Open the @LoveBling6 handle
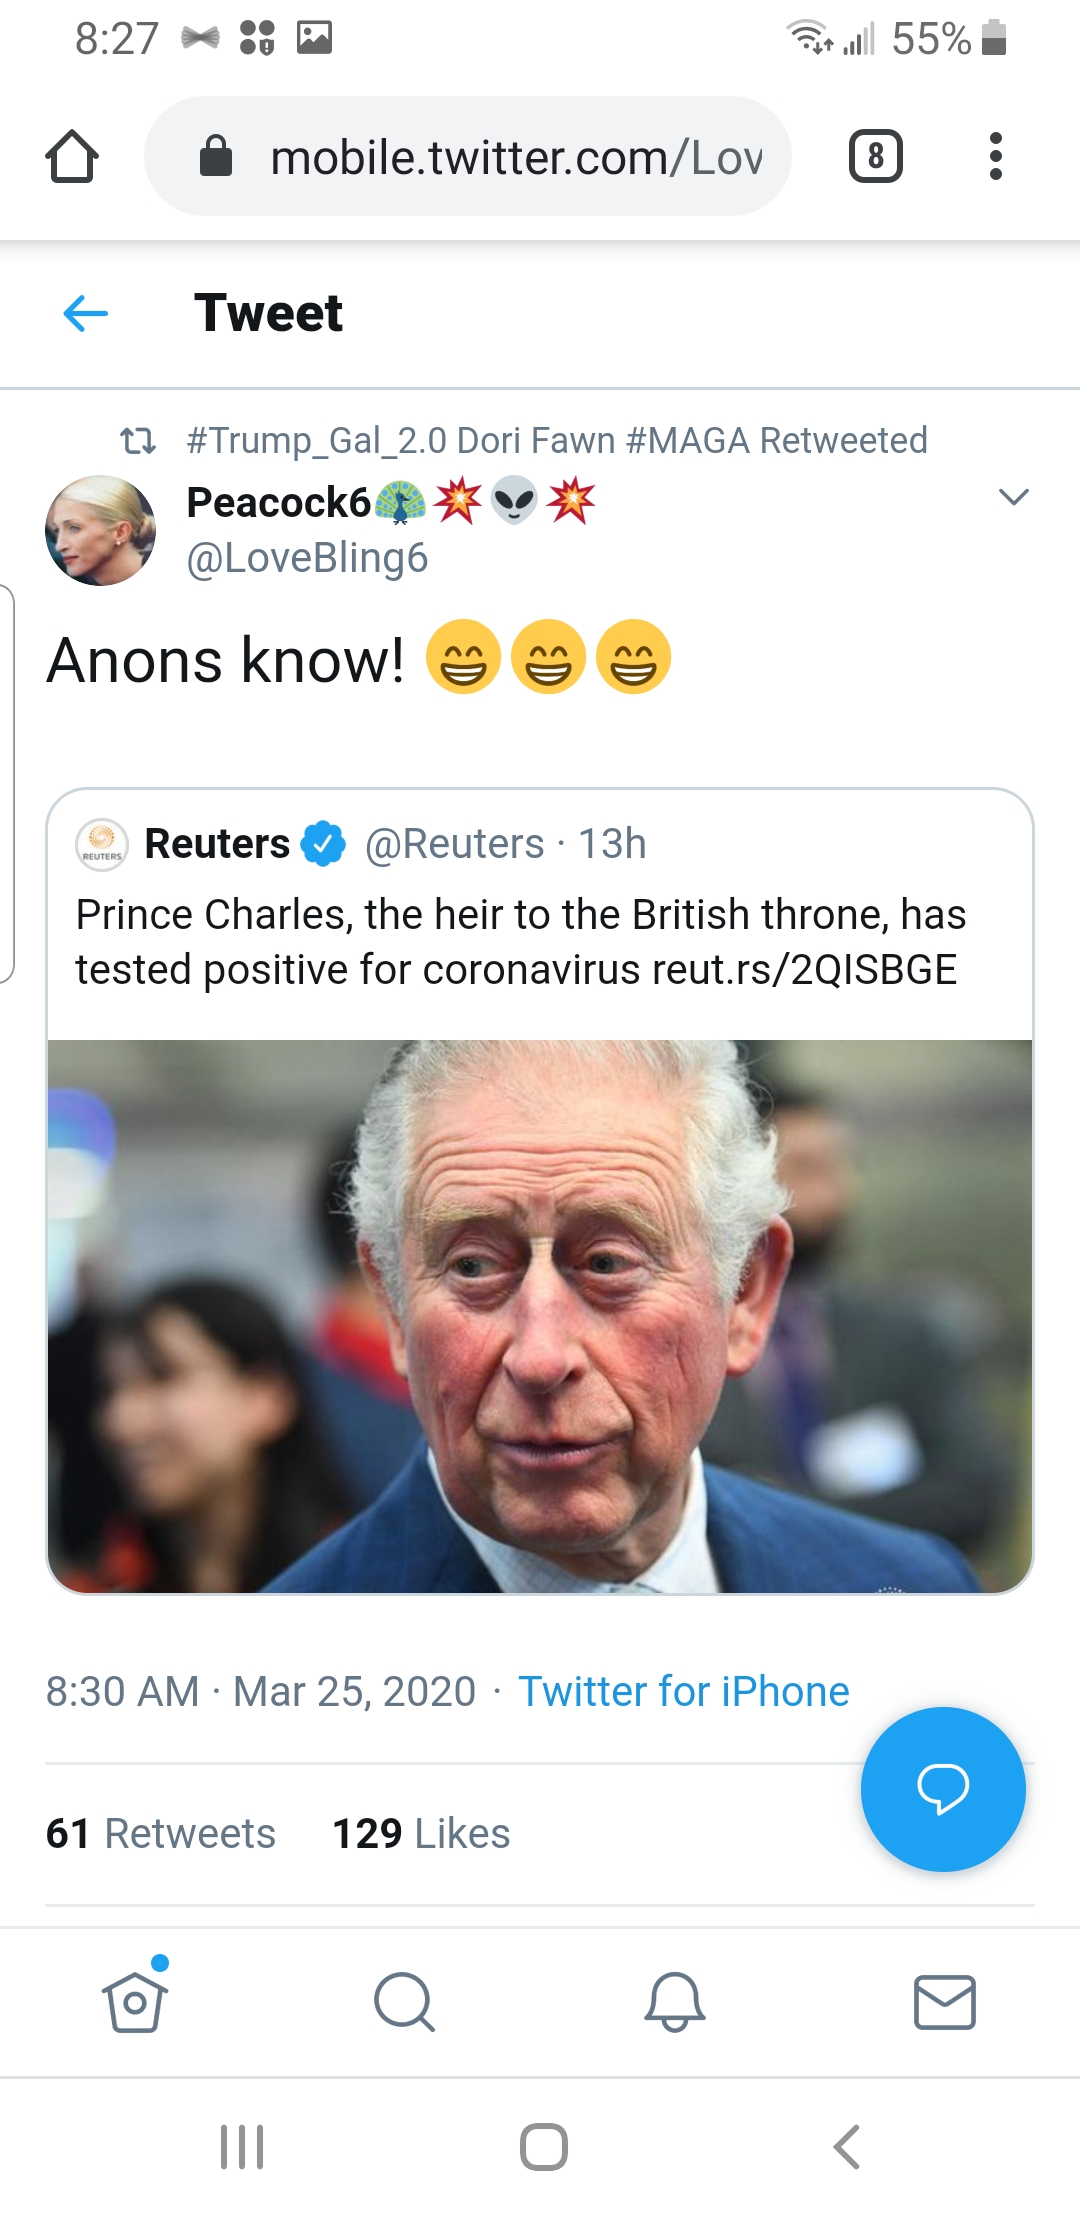Image resolution: width=1080 pixels, height=2220 pixels. coord(307,558)
